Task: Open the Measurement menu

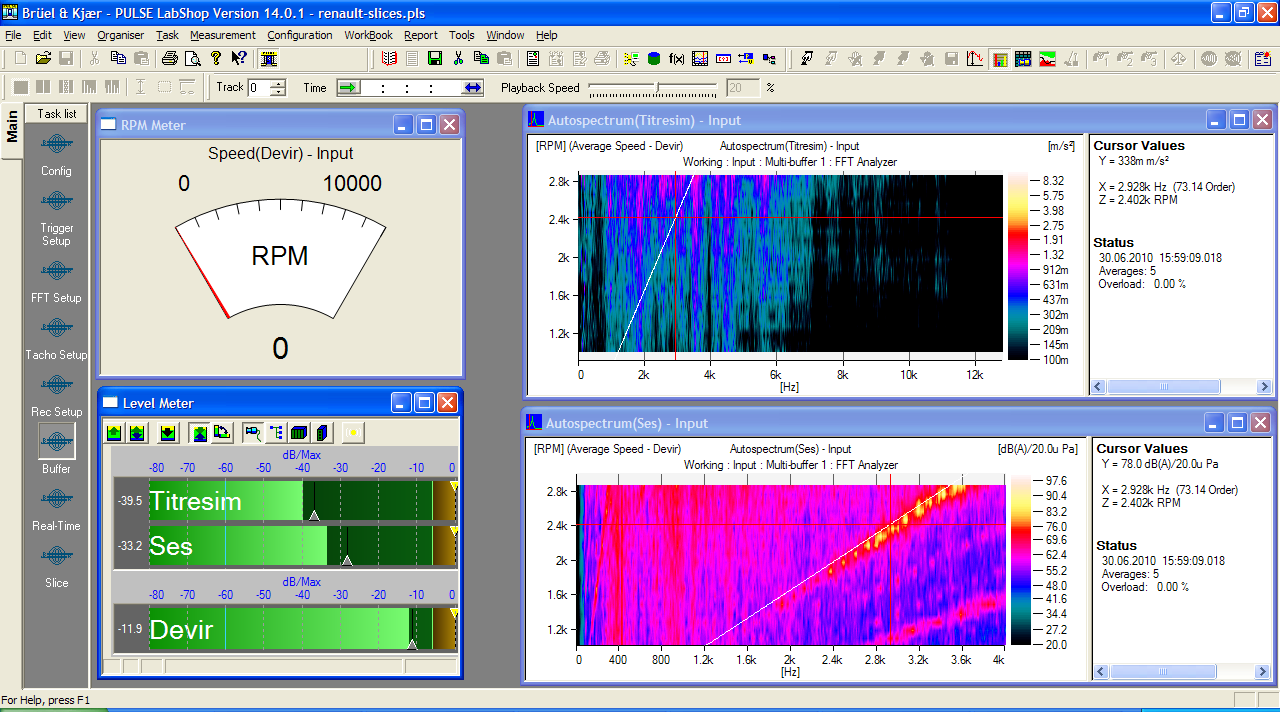Action: 222,35
